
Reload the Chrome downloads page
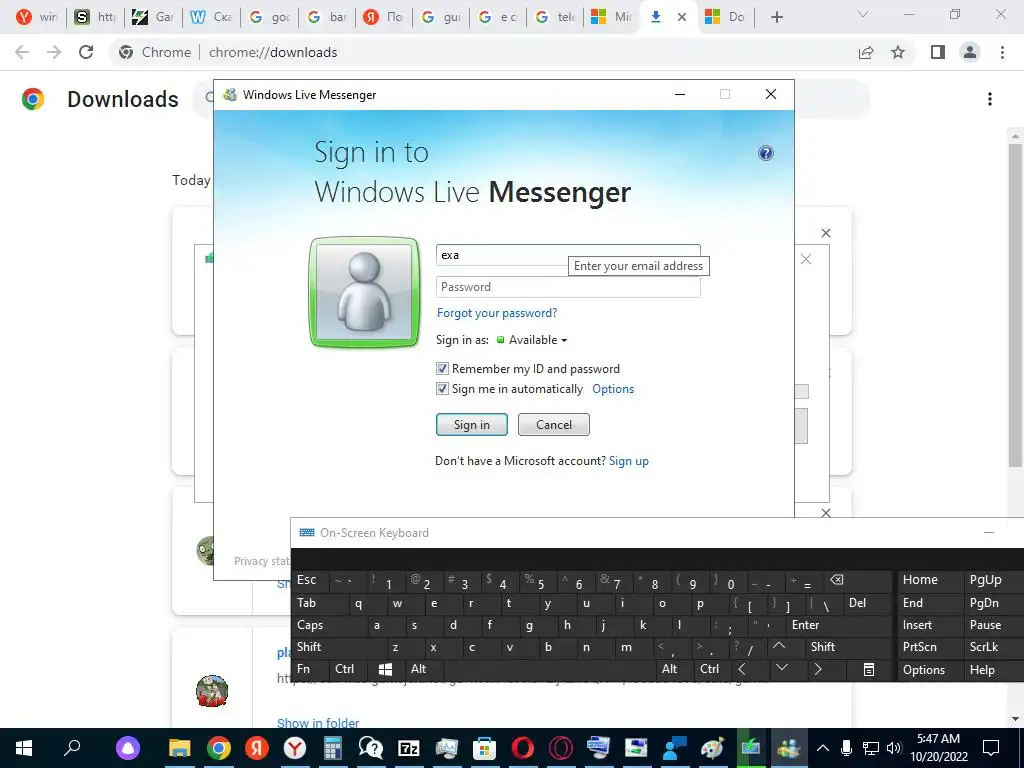click(86, 52)
